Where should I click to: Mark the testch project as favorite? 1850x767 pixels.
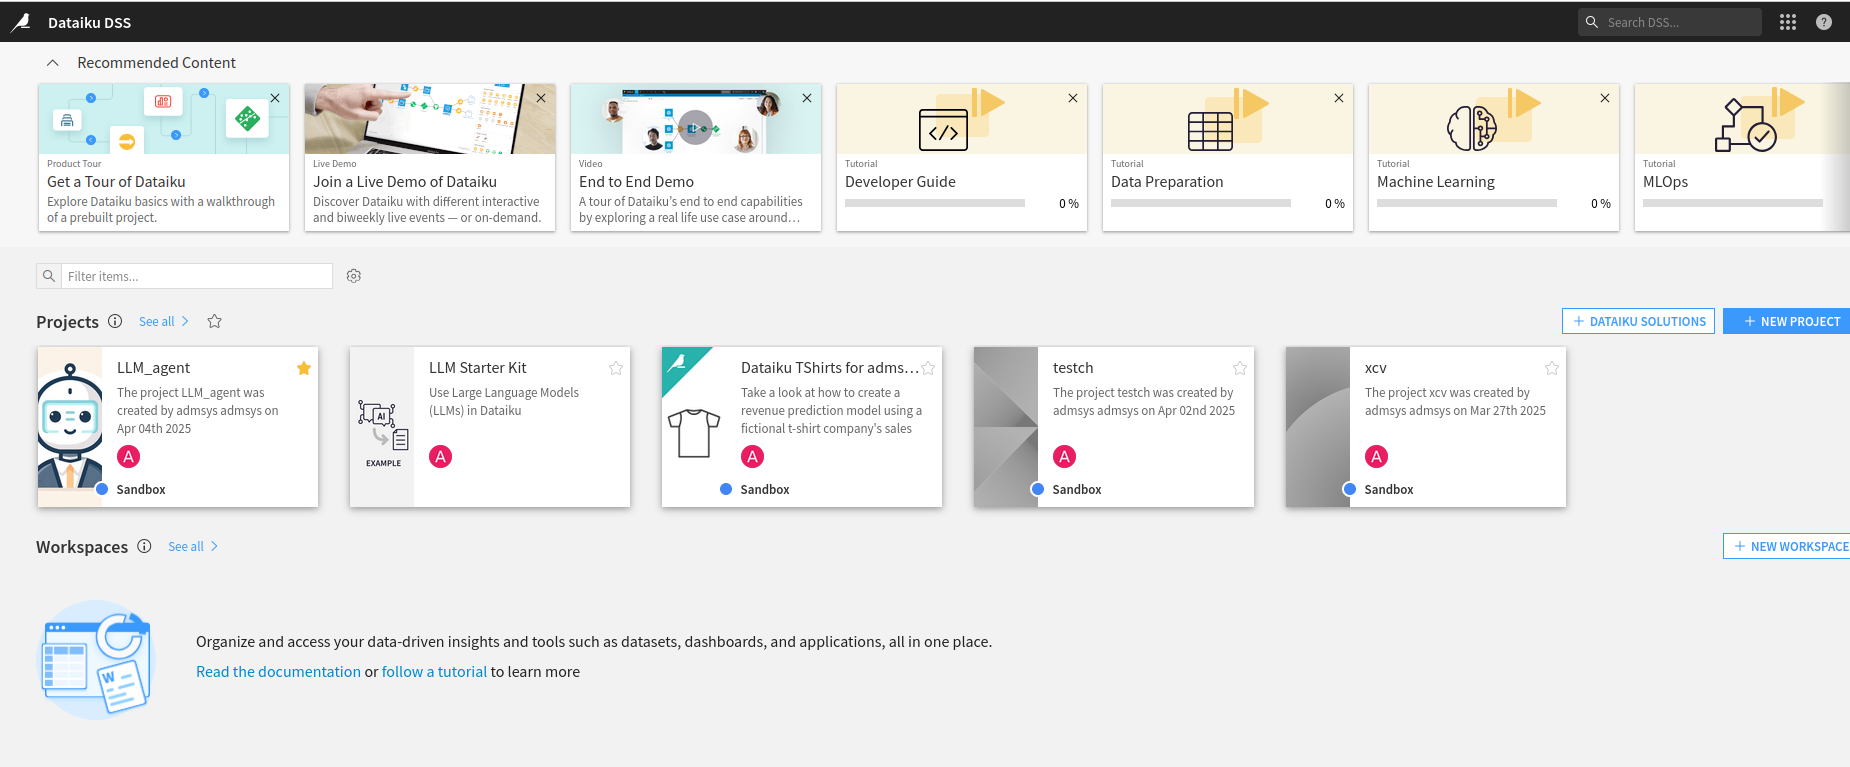click(x=1240, y=368)
